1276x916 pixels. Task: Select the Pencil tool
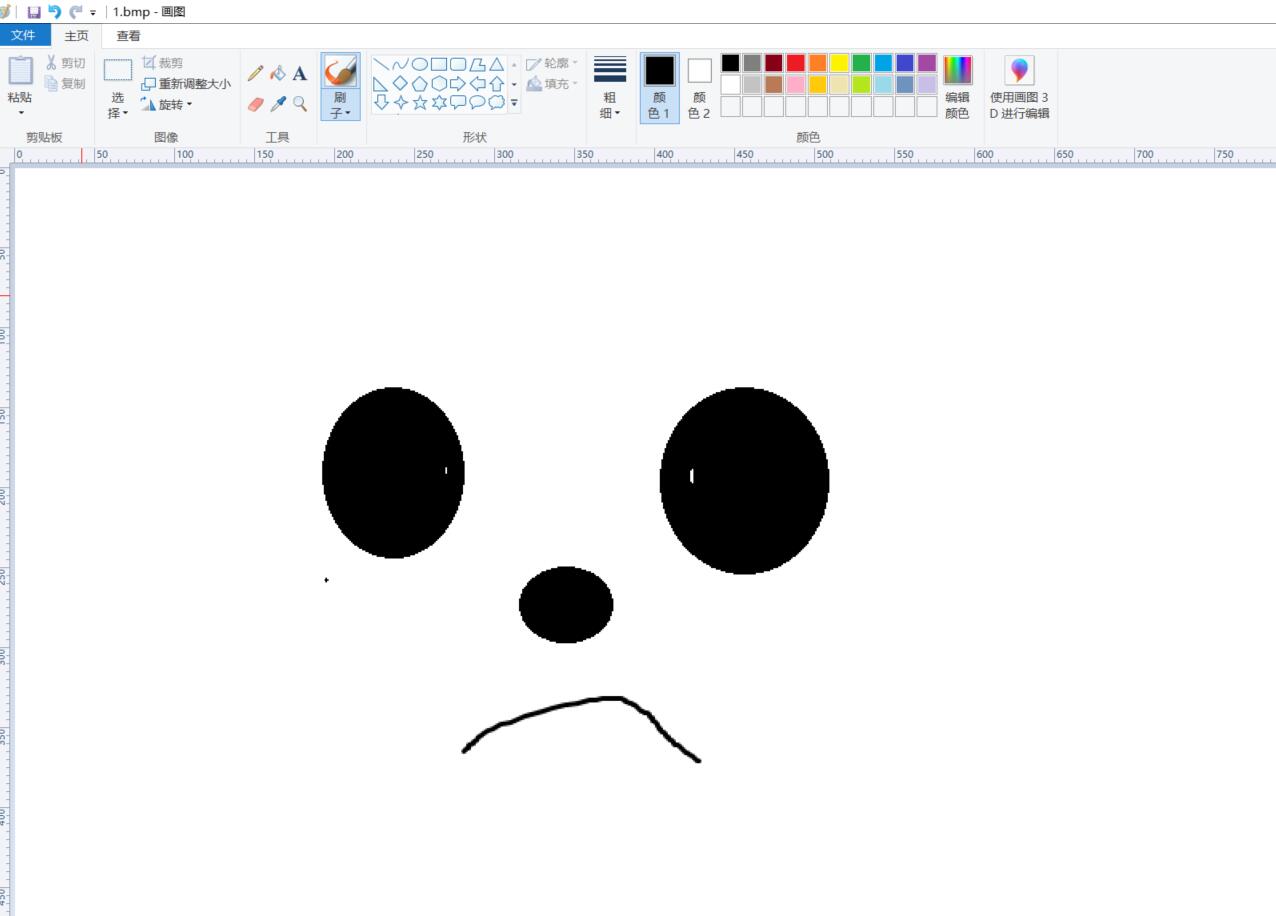[256, 73]
